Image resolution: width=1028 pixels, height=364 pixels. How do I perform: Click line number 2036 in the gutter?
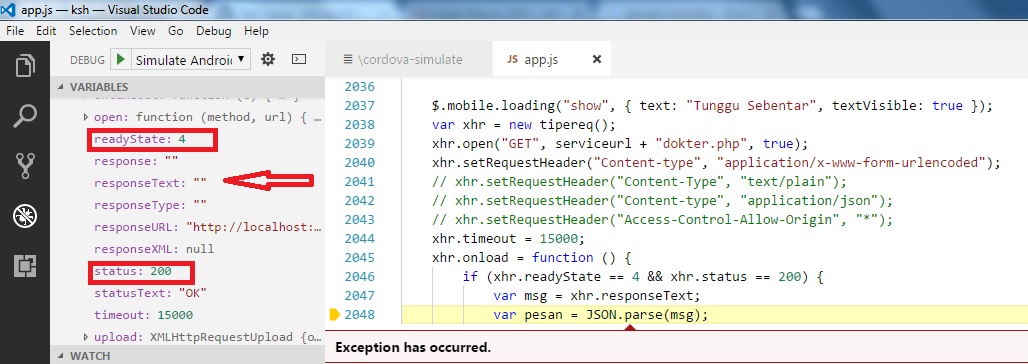pos(359,87)
